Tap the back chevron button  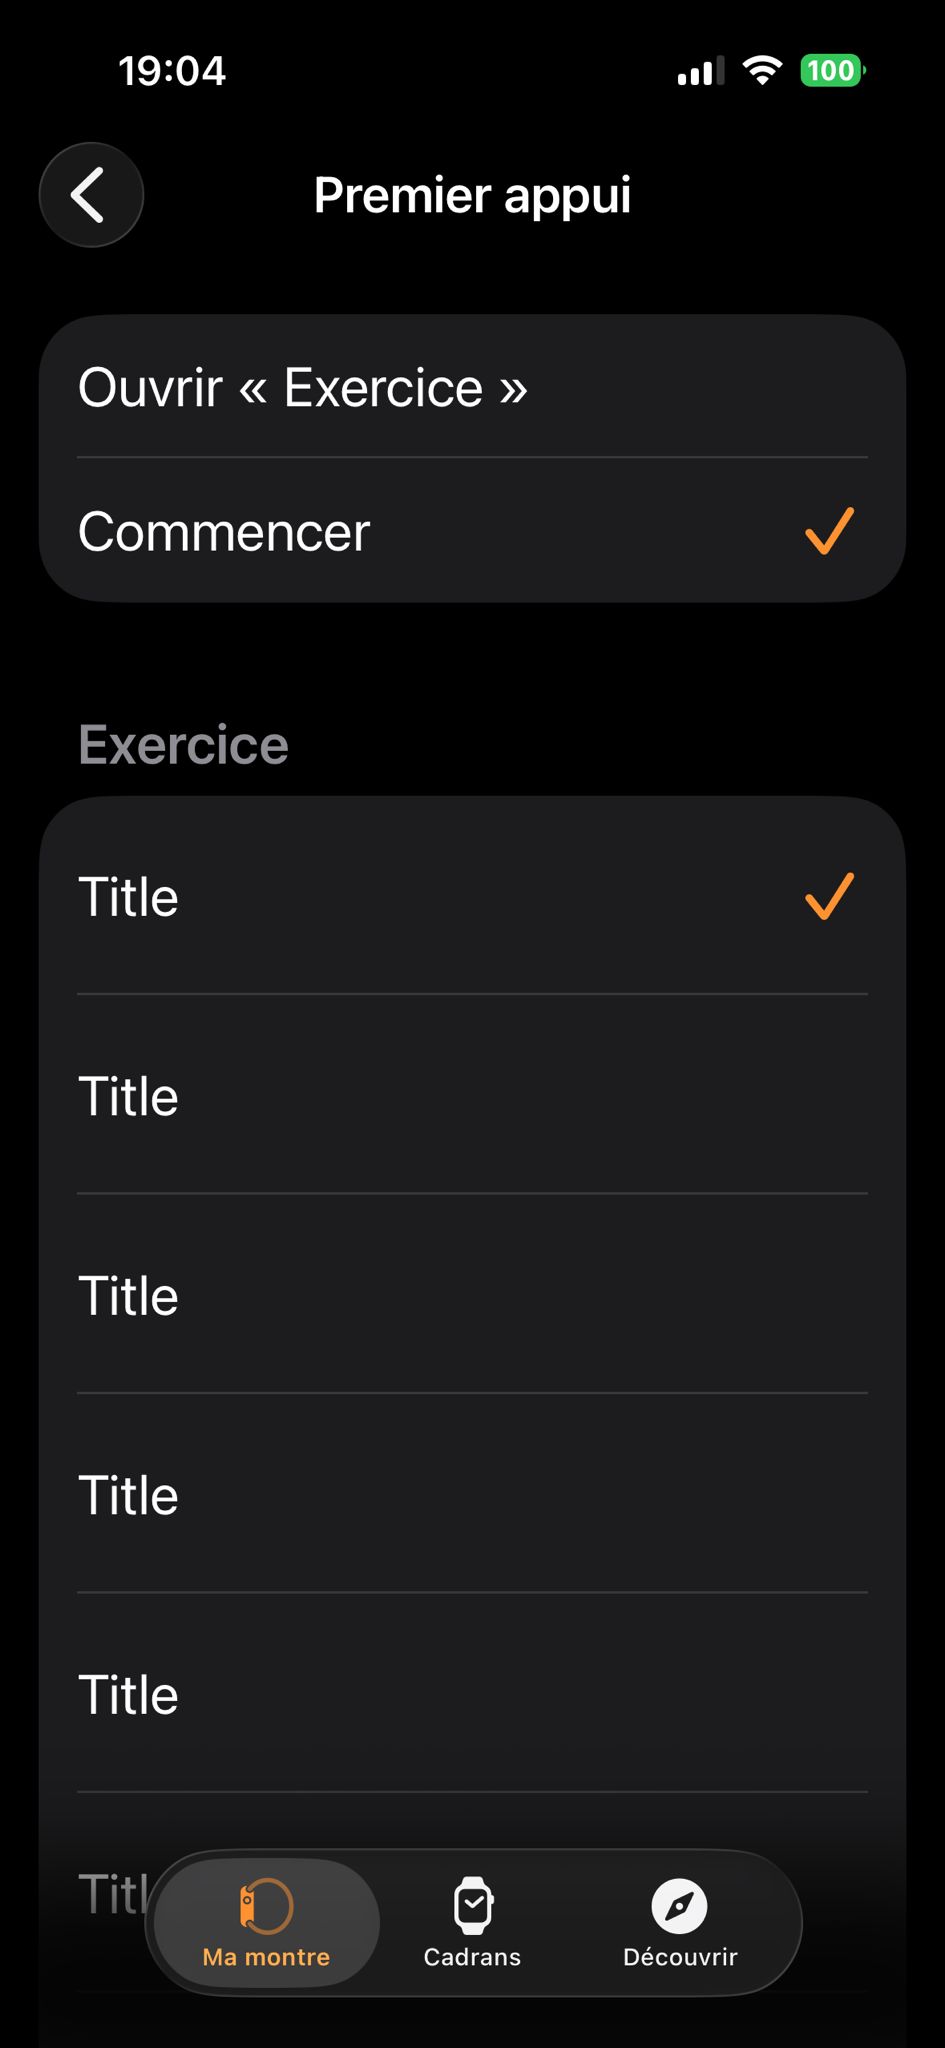pyautogui.click(x=91, y=195)
